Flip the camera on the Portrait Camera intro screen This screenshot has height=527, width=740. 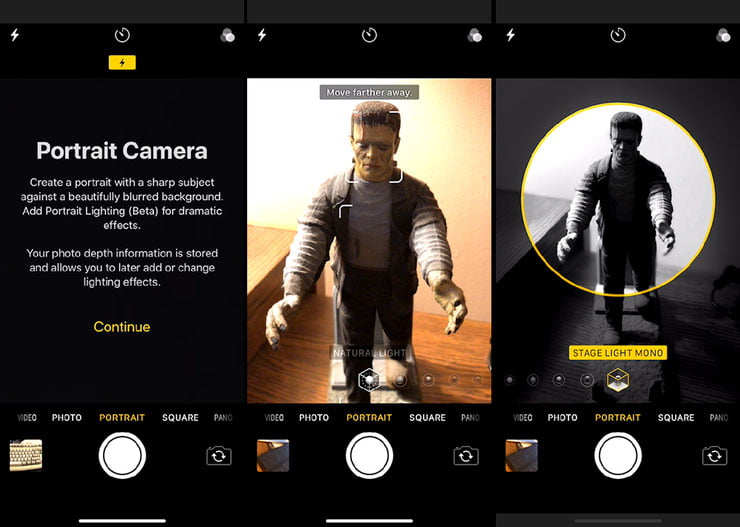point(219,456)
